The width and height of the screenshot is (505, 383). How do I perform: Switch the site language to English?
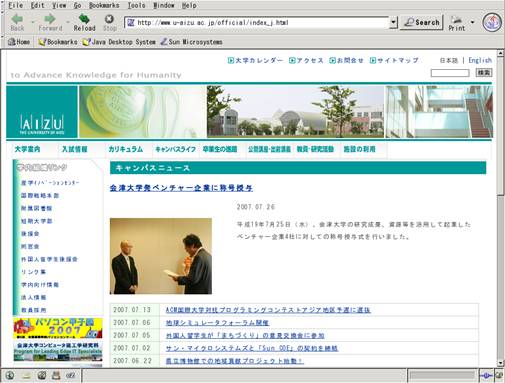click(480, 60)
